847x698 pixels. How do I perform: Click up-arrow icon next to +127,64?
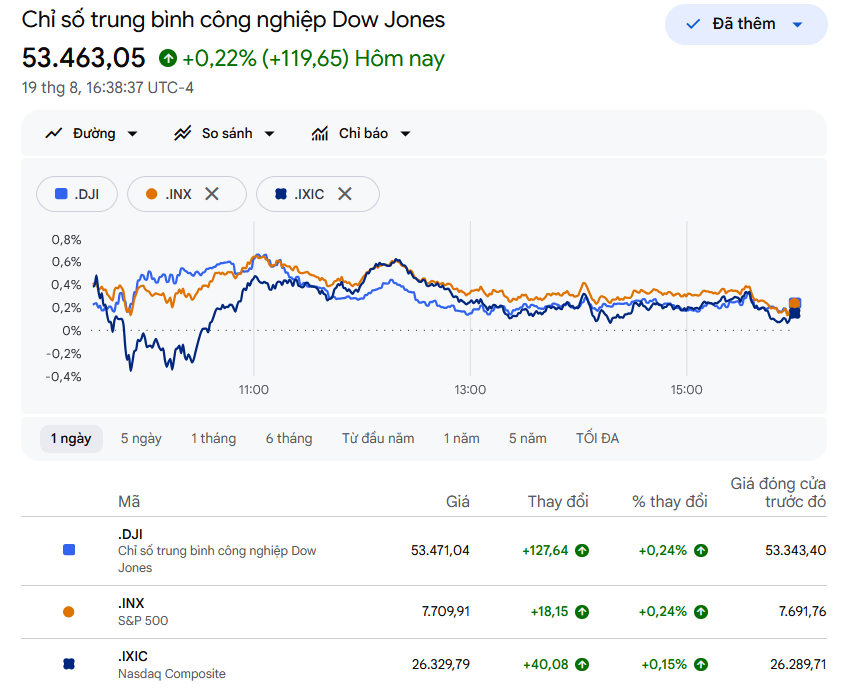point(582,551)
